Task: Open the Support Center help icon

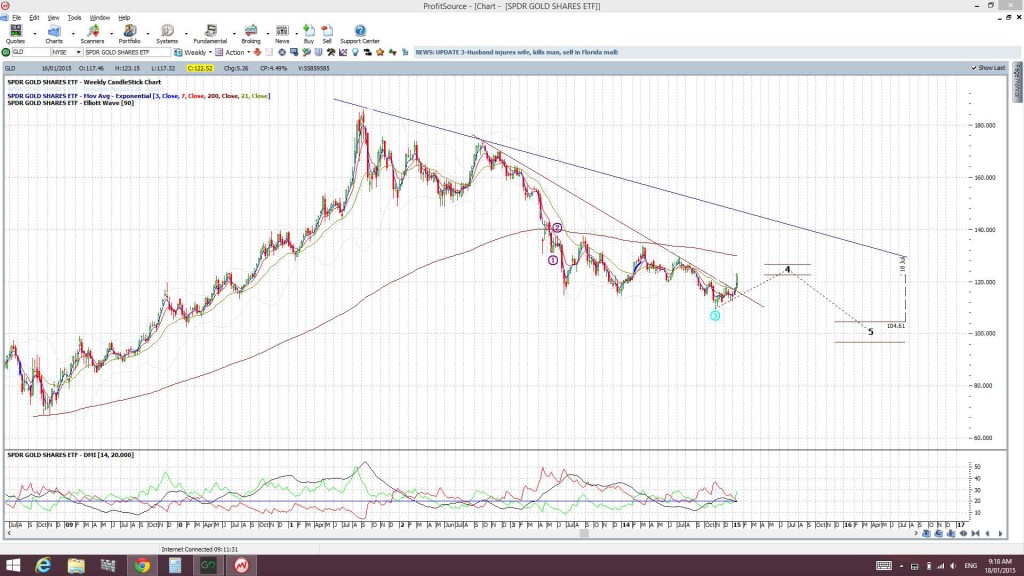Action: coord(360,34)
